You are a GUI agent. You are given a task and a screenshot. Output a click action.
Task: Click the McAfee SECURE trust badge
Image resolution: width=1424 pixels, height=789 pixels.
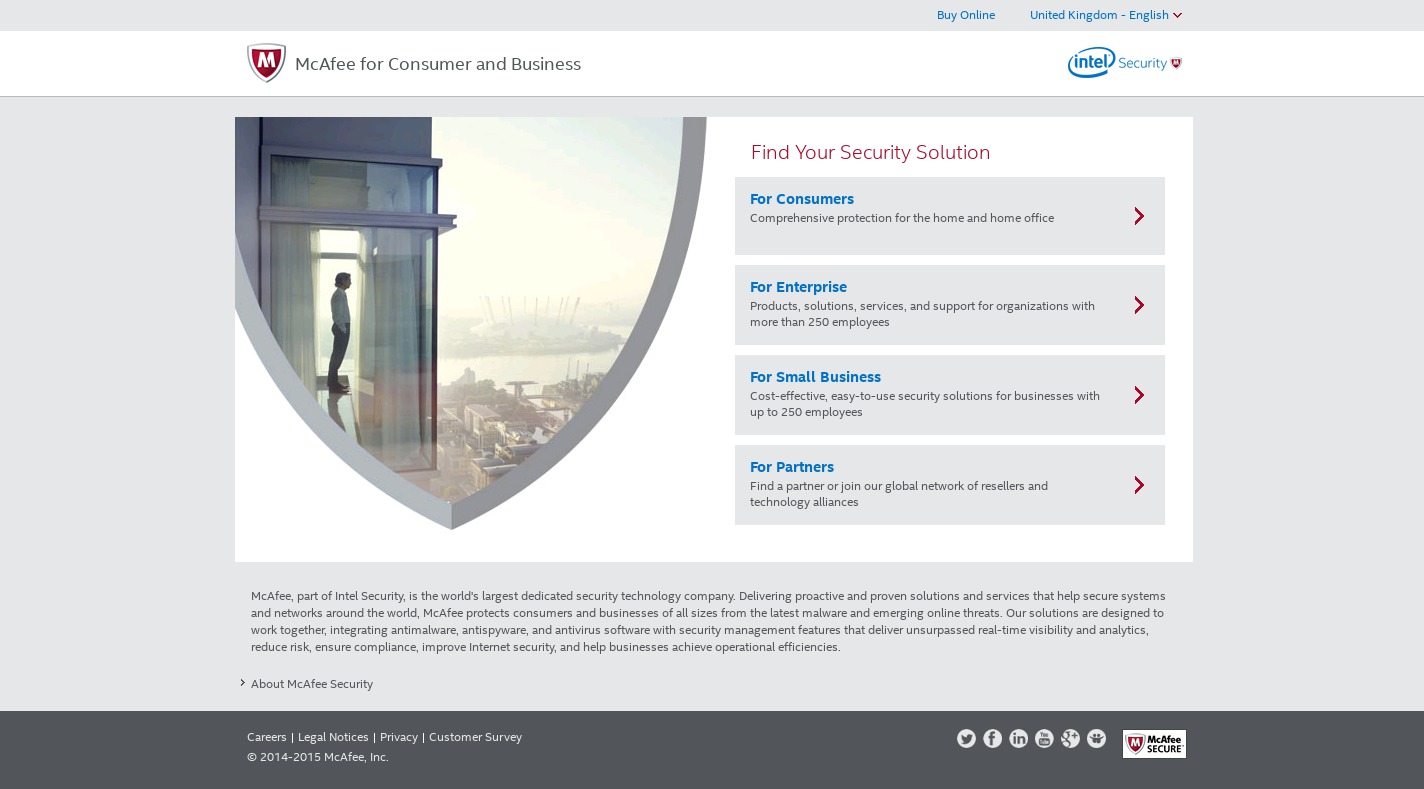1154,743
